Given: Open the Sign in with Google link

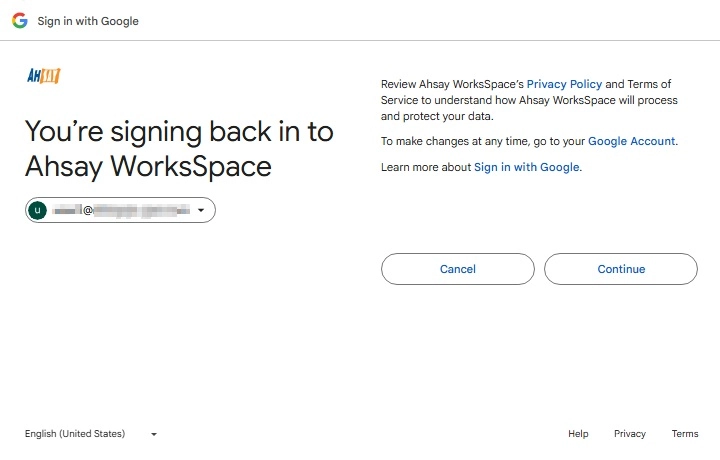Looking at the screenshot, I should point(526,167).
